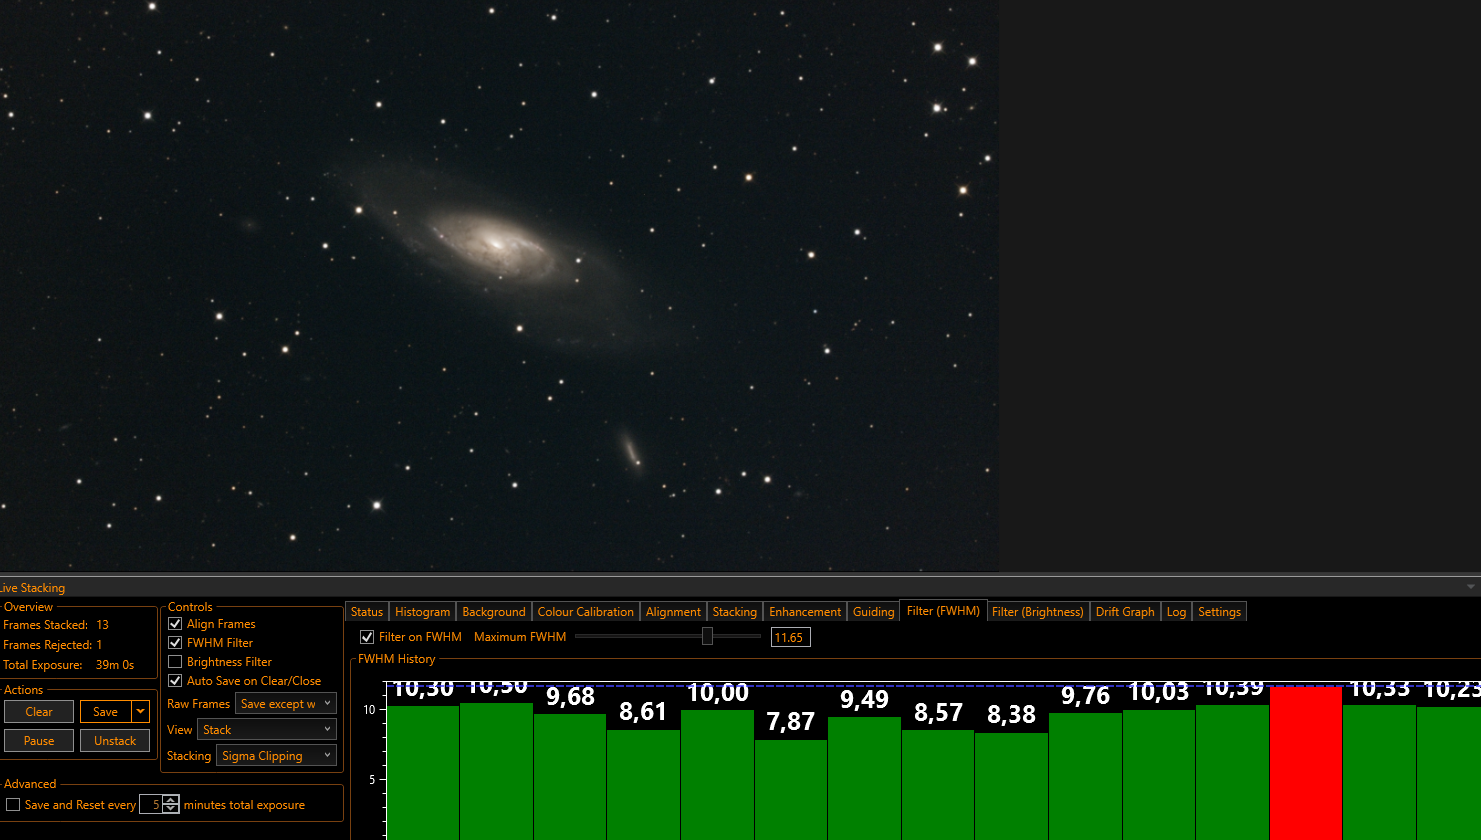1481x840 pixels.
Task: Open the Guiding tab
Action: [873, 612]
